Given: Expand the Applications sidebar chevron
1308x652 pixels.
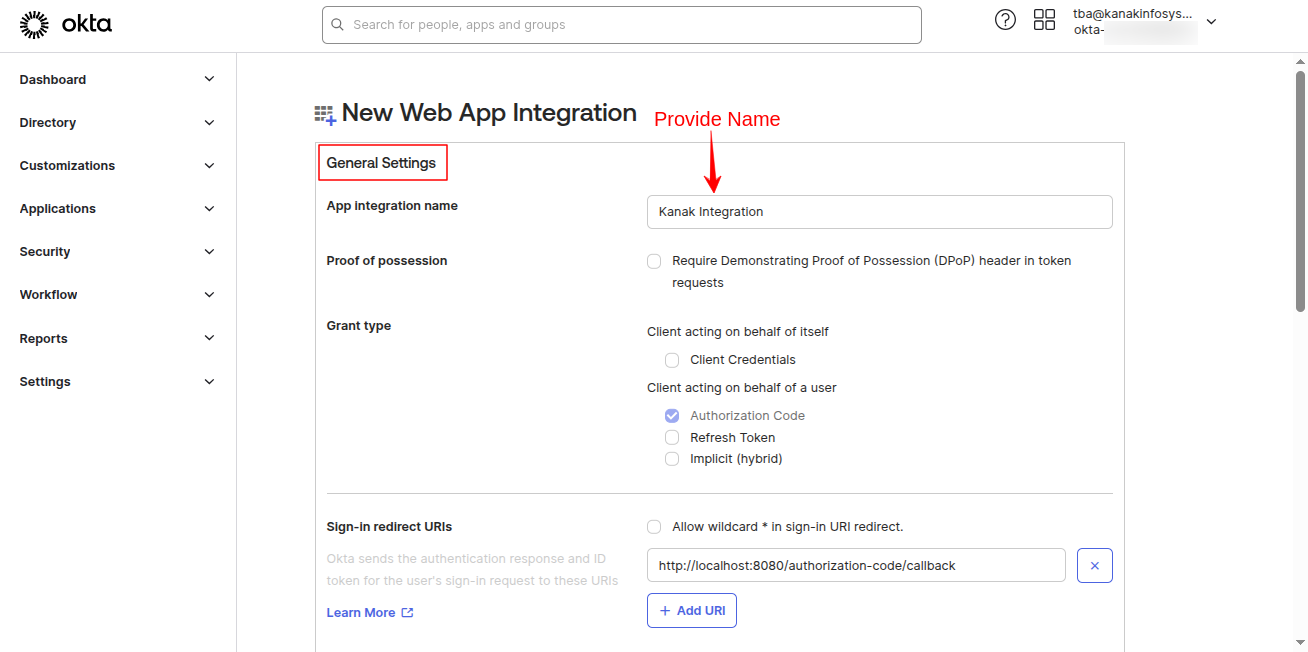Looking at the screenshot, I should [209, 209].
